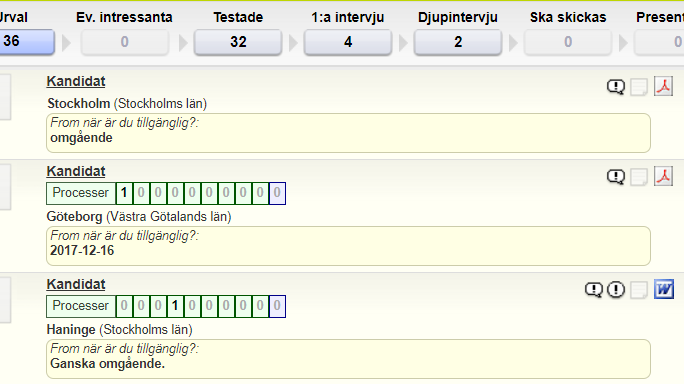Screen dimensions: 684x384
Task: Open Kandidat link for Haninge candidate
Action: point(76,285)
